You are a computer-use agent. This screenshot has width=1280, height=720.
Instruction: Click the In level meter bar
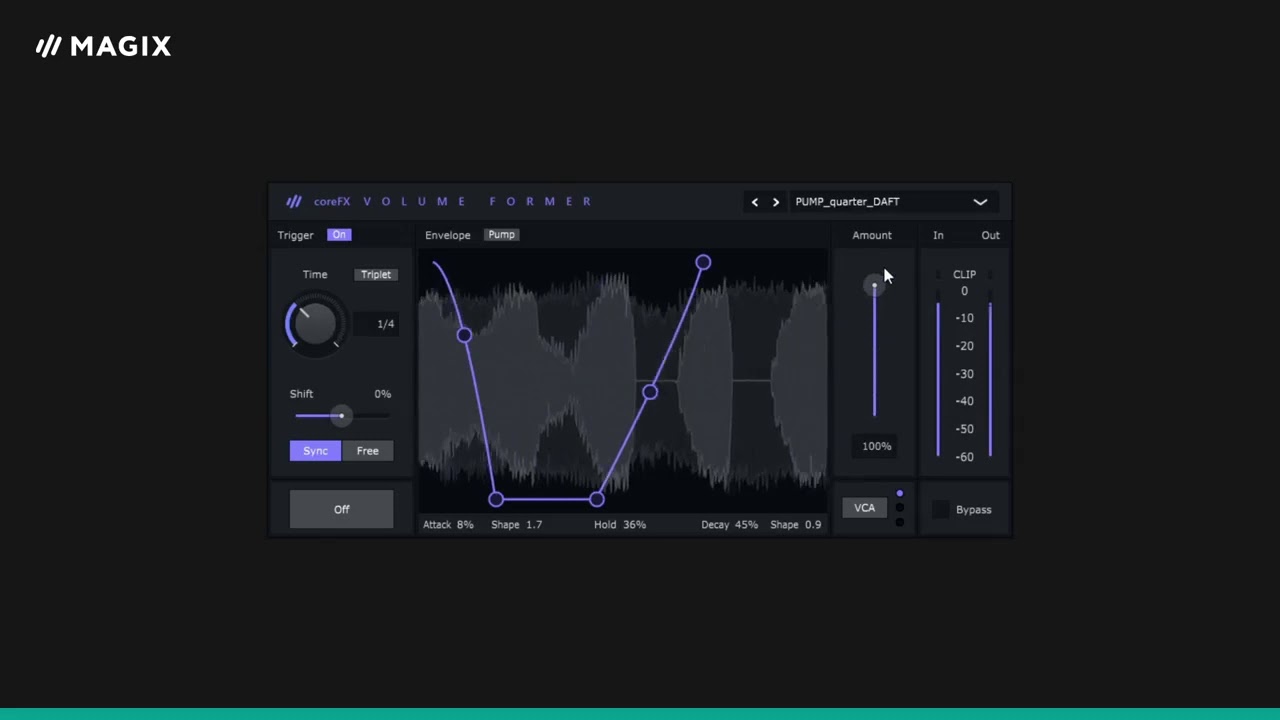coord(938,378)
